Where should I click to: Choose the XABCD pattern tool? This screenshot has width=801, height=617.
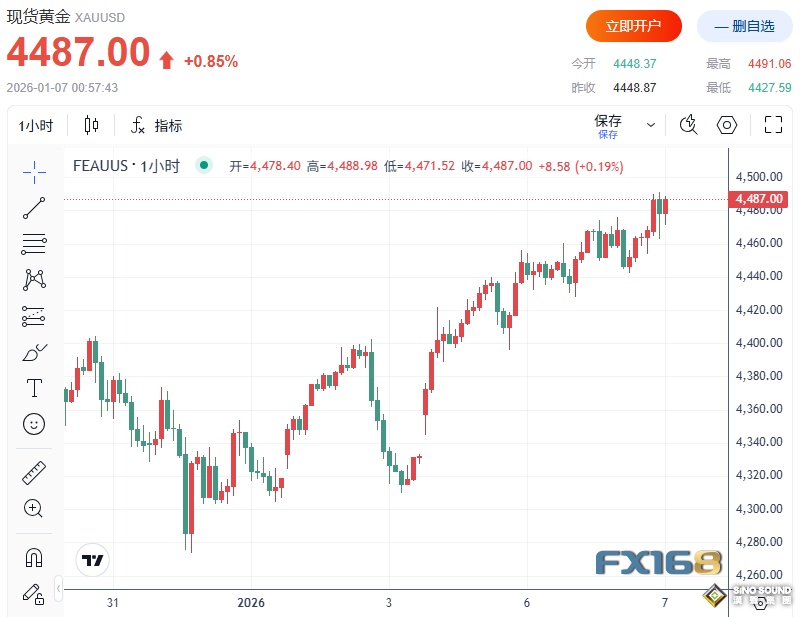[x=34, y=279]
